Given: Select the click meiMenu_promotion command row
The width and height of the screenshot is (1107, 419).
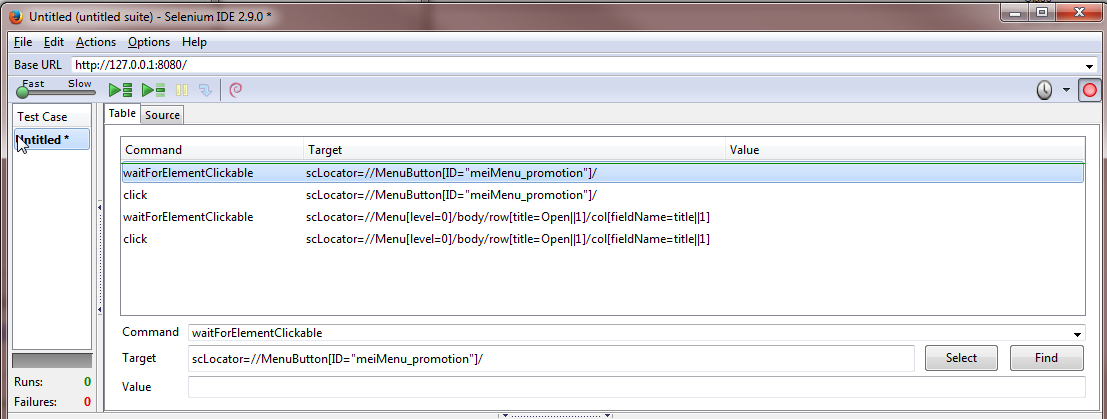Looking at the screenshot, I should click(602, 195).
